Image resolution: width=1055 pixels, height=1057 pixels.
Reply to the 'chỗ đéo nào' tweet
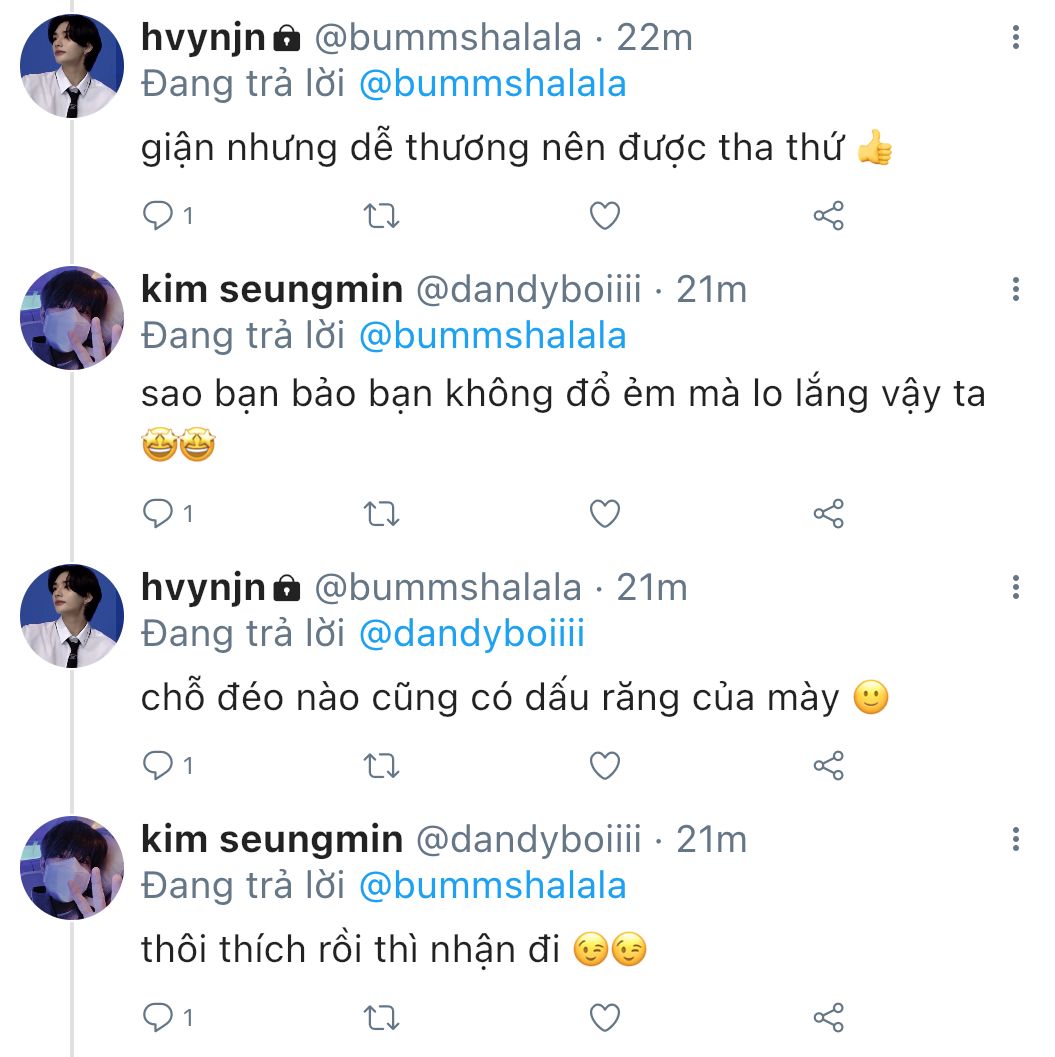[x=158, y=766]
